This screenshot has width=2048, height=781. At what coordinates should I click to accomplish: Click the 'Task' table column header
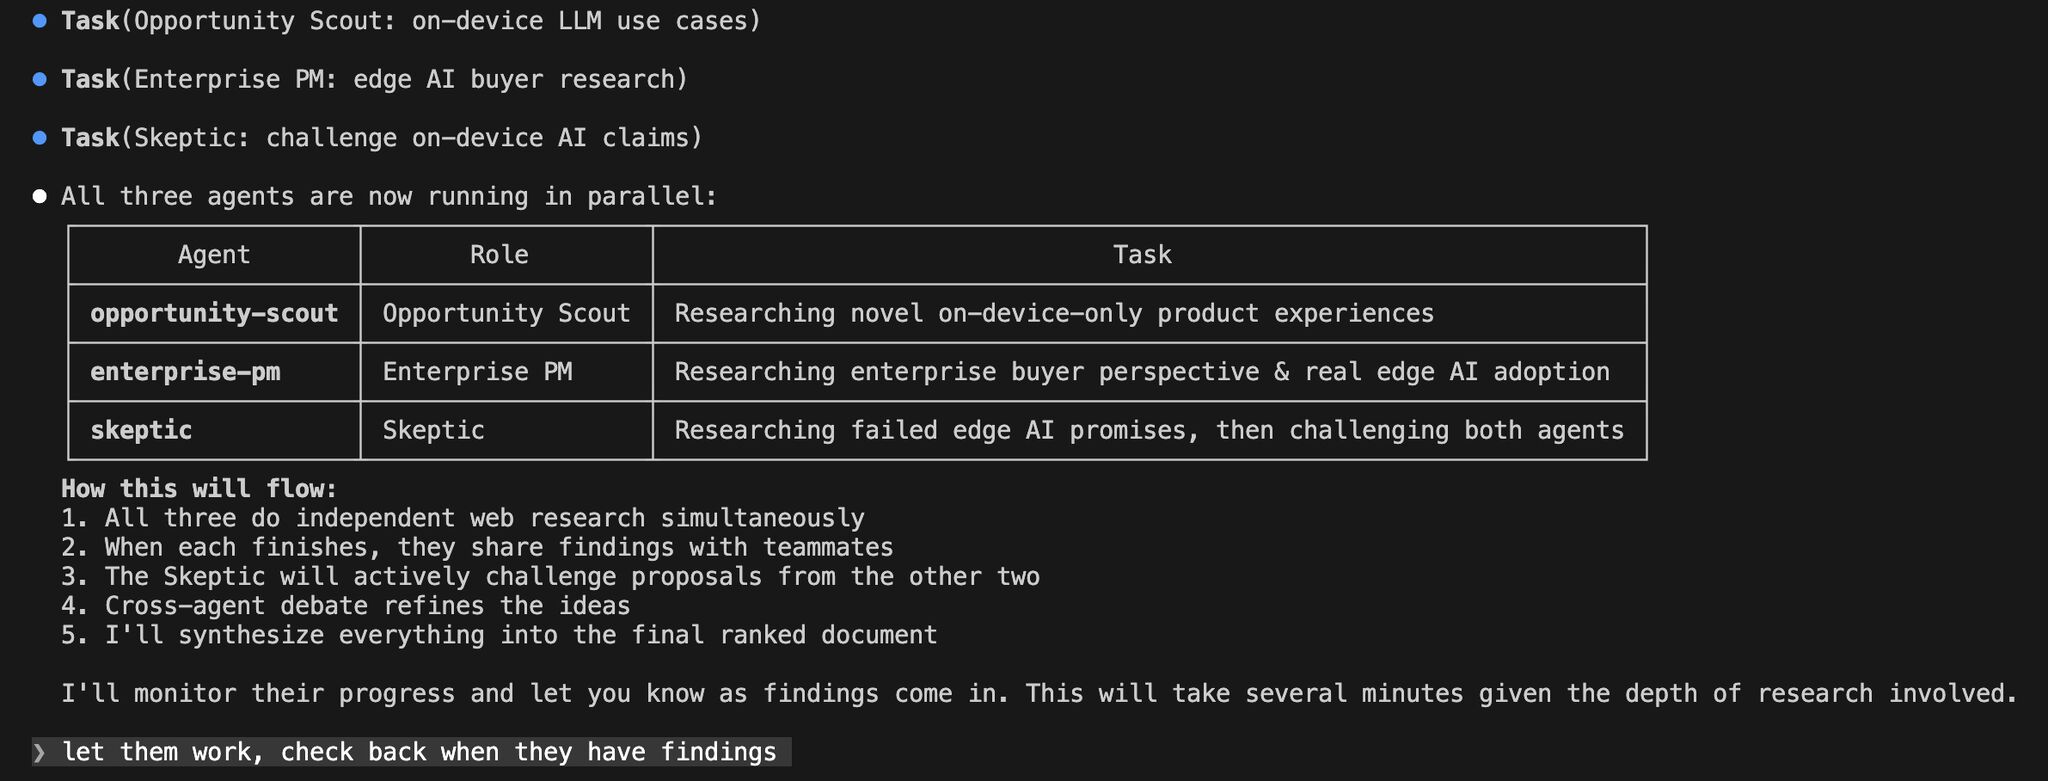point(1142,255)
